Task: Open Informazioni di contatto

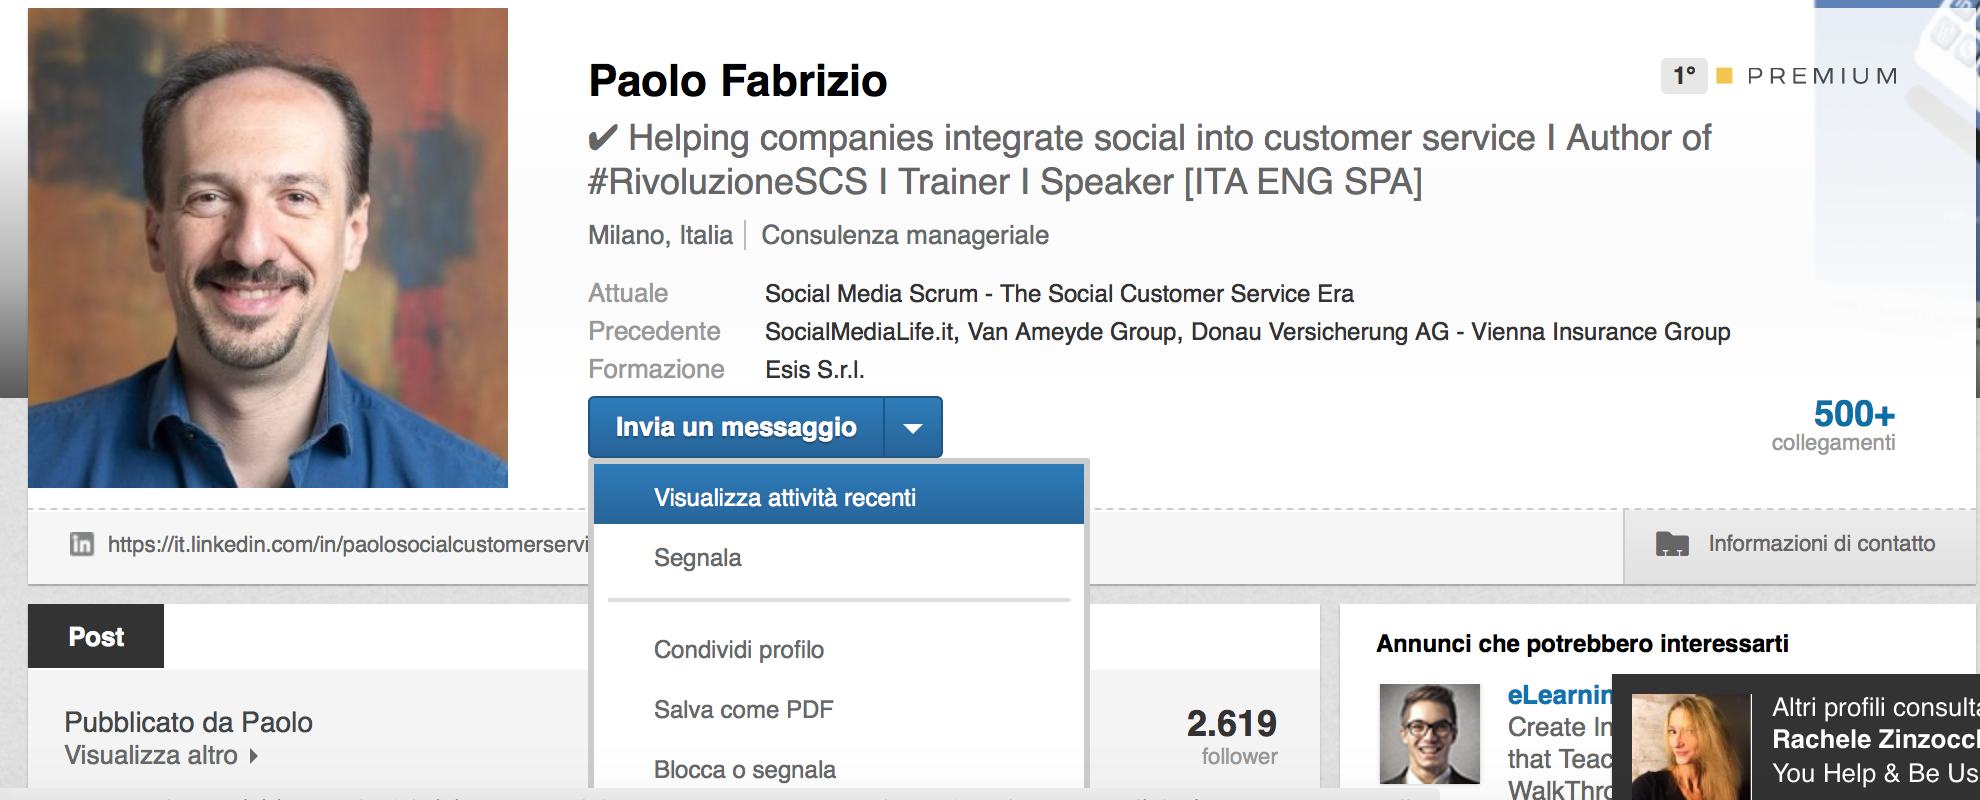Action: tap(1821, 544)
